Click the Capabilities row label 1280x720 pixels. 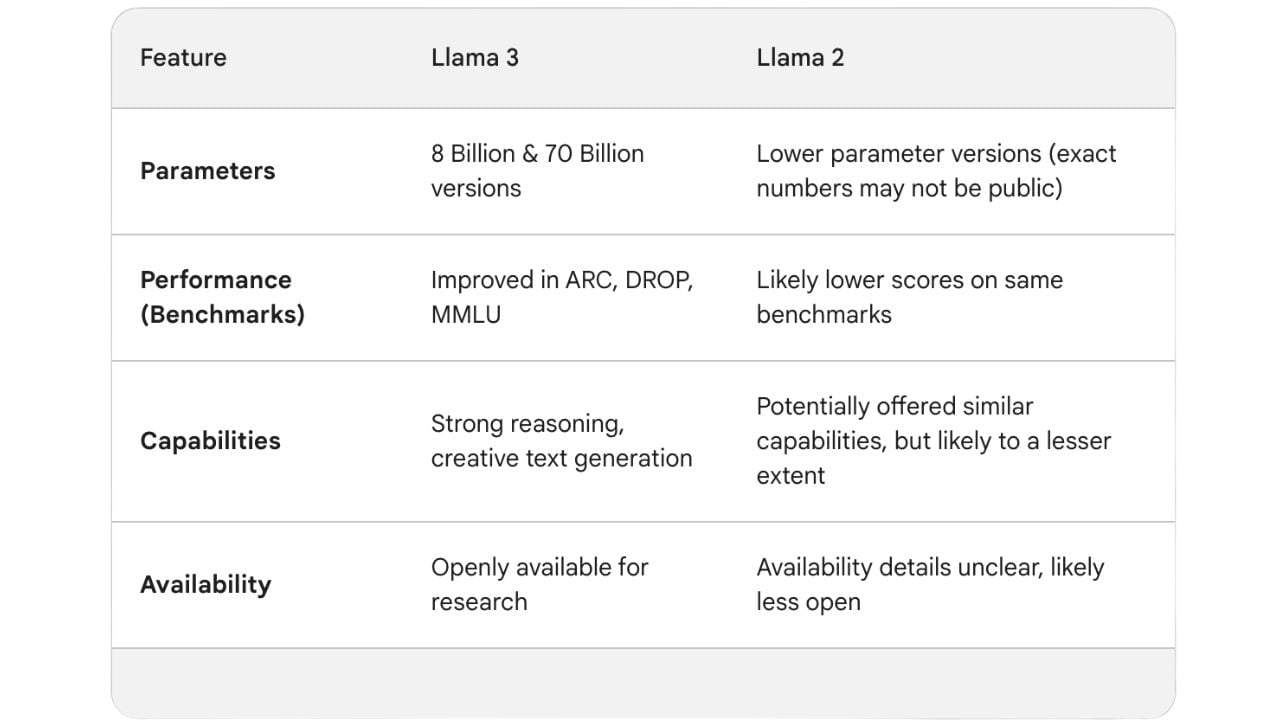pyautogui.click(x=210, y=441)
